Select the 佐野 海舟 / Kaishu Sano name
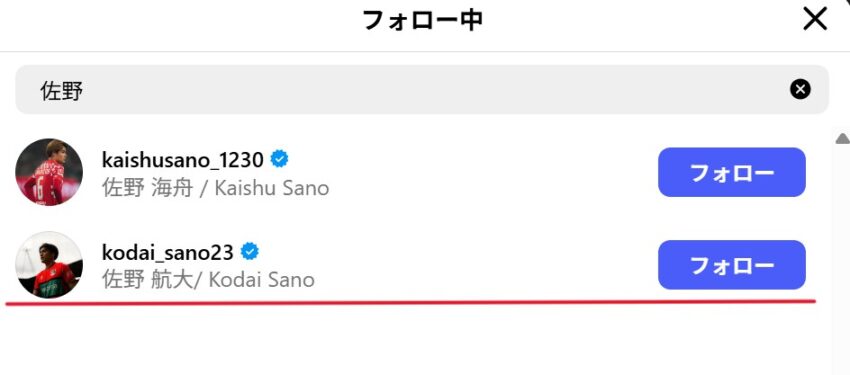The height and width of the screenshot is (375, 850). [x=215, y=189]
